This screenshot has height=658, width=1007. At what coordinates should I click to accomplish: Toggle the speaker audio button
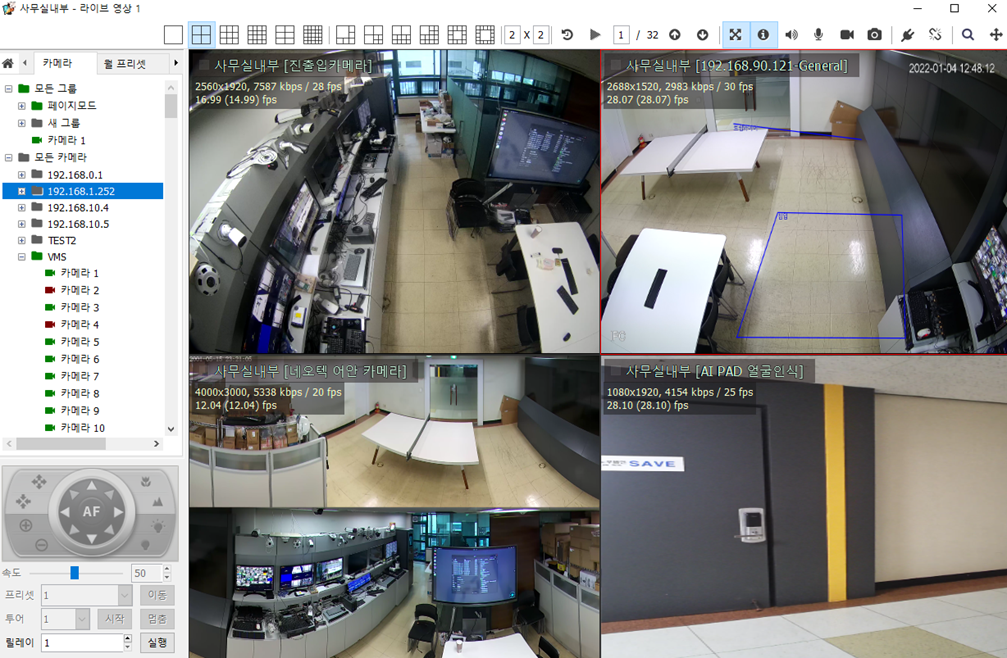791,35
